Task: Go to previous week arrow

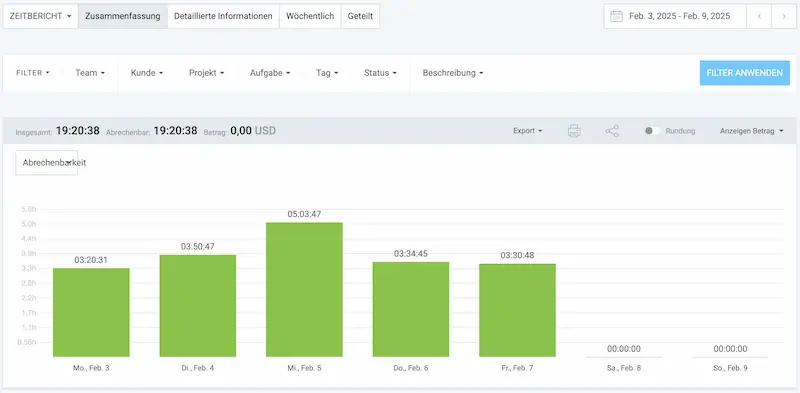Action: pyautogui.click(x=759, y=16)
